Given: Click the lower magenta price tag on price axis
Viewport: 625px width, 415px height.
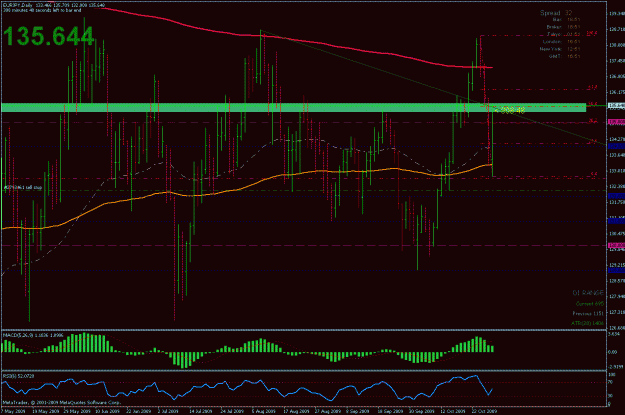Looking at the screenshot, I should tap(616, 246).
